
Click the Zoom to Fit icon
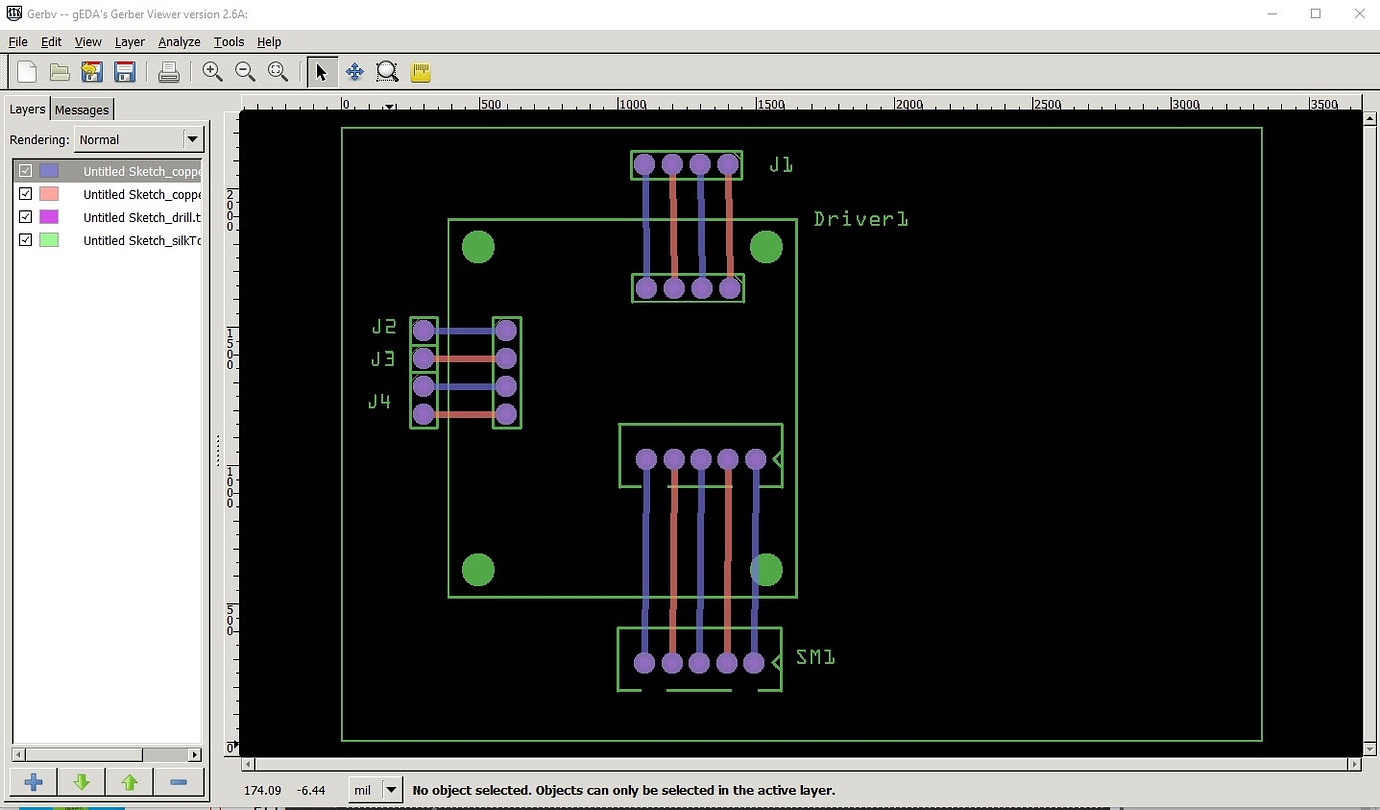pyautogui.click(x=278, y=72)
